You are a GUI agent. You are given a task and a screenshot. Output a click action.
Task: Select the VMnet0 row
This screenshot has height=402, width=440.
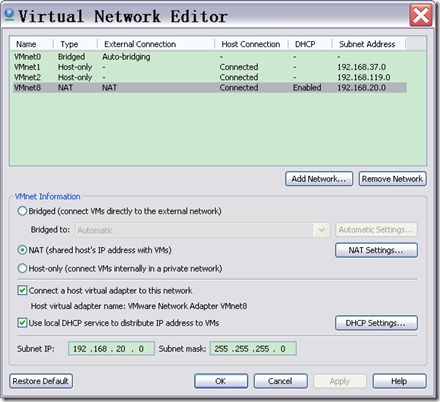(x=209, y=57)
